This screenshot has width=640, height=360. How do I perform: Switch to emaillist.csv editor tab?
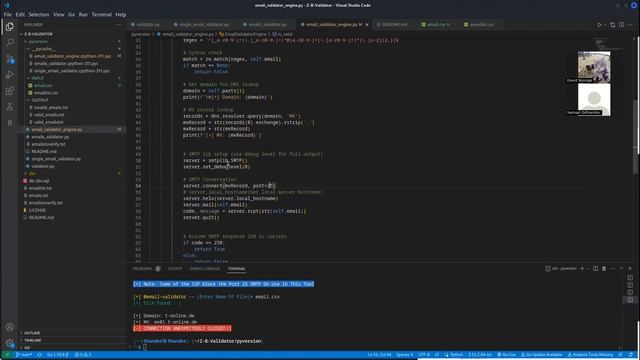(481, 25)
